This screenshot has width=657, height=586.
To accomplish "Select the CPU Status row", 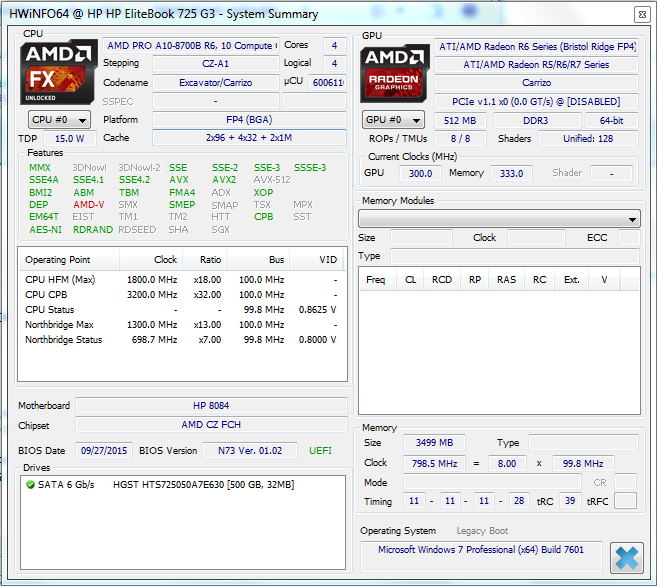I will click(181, 310).
